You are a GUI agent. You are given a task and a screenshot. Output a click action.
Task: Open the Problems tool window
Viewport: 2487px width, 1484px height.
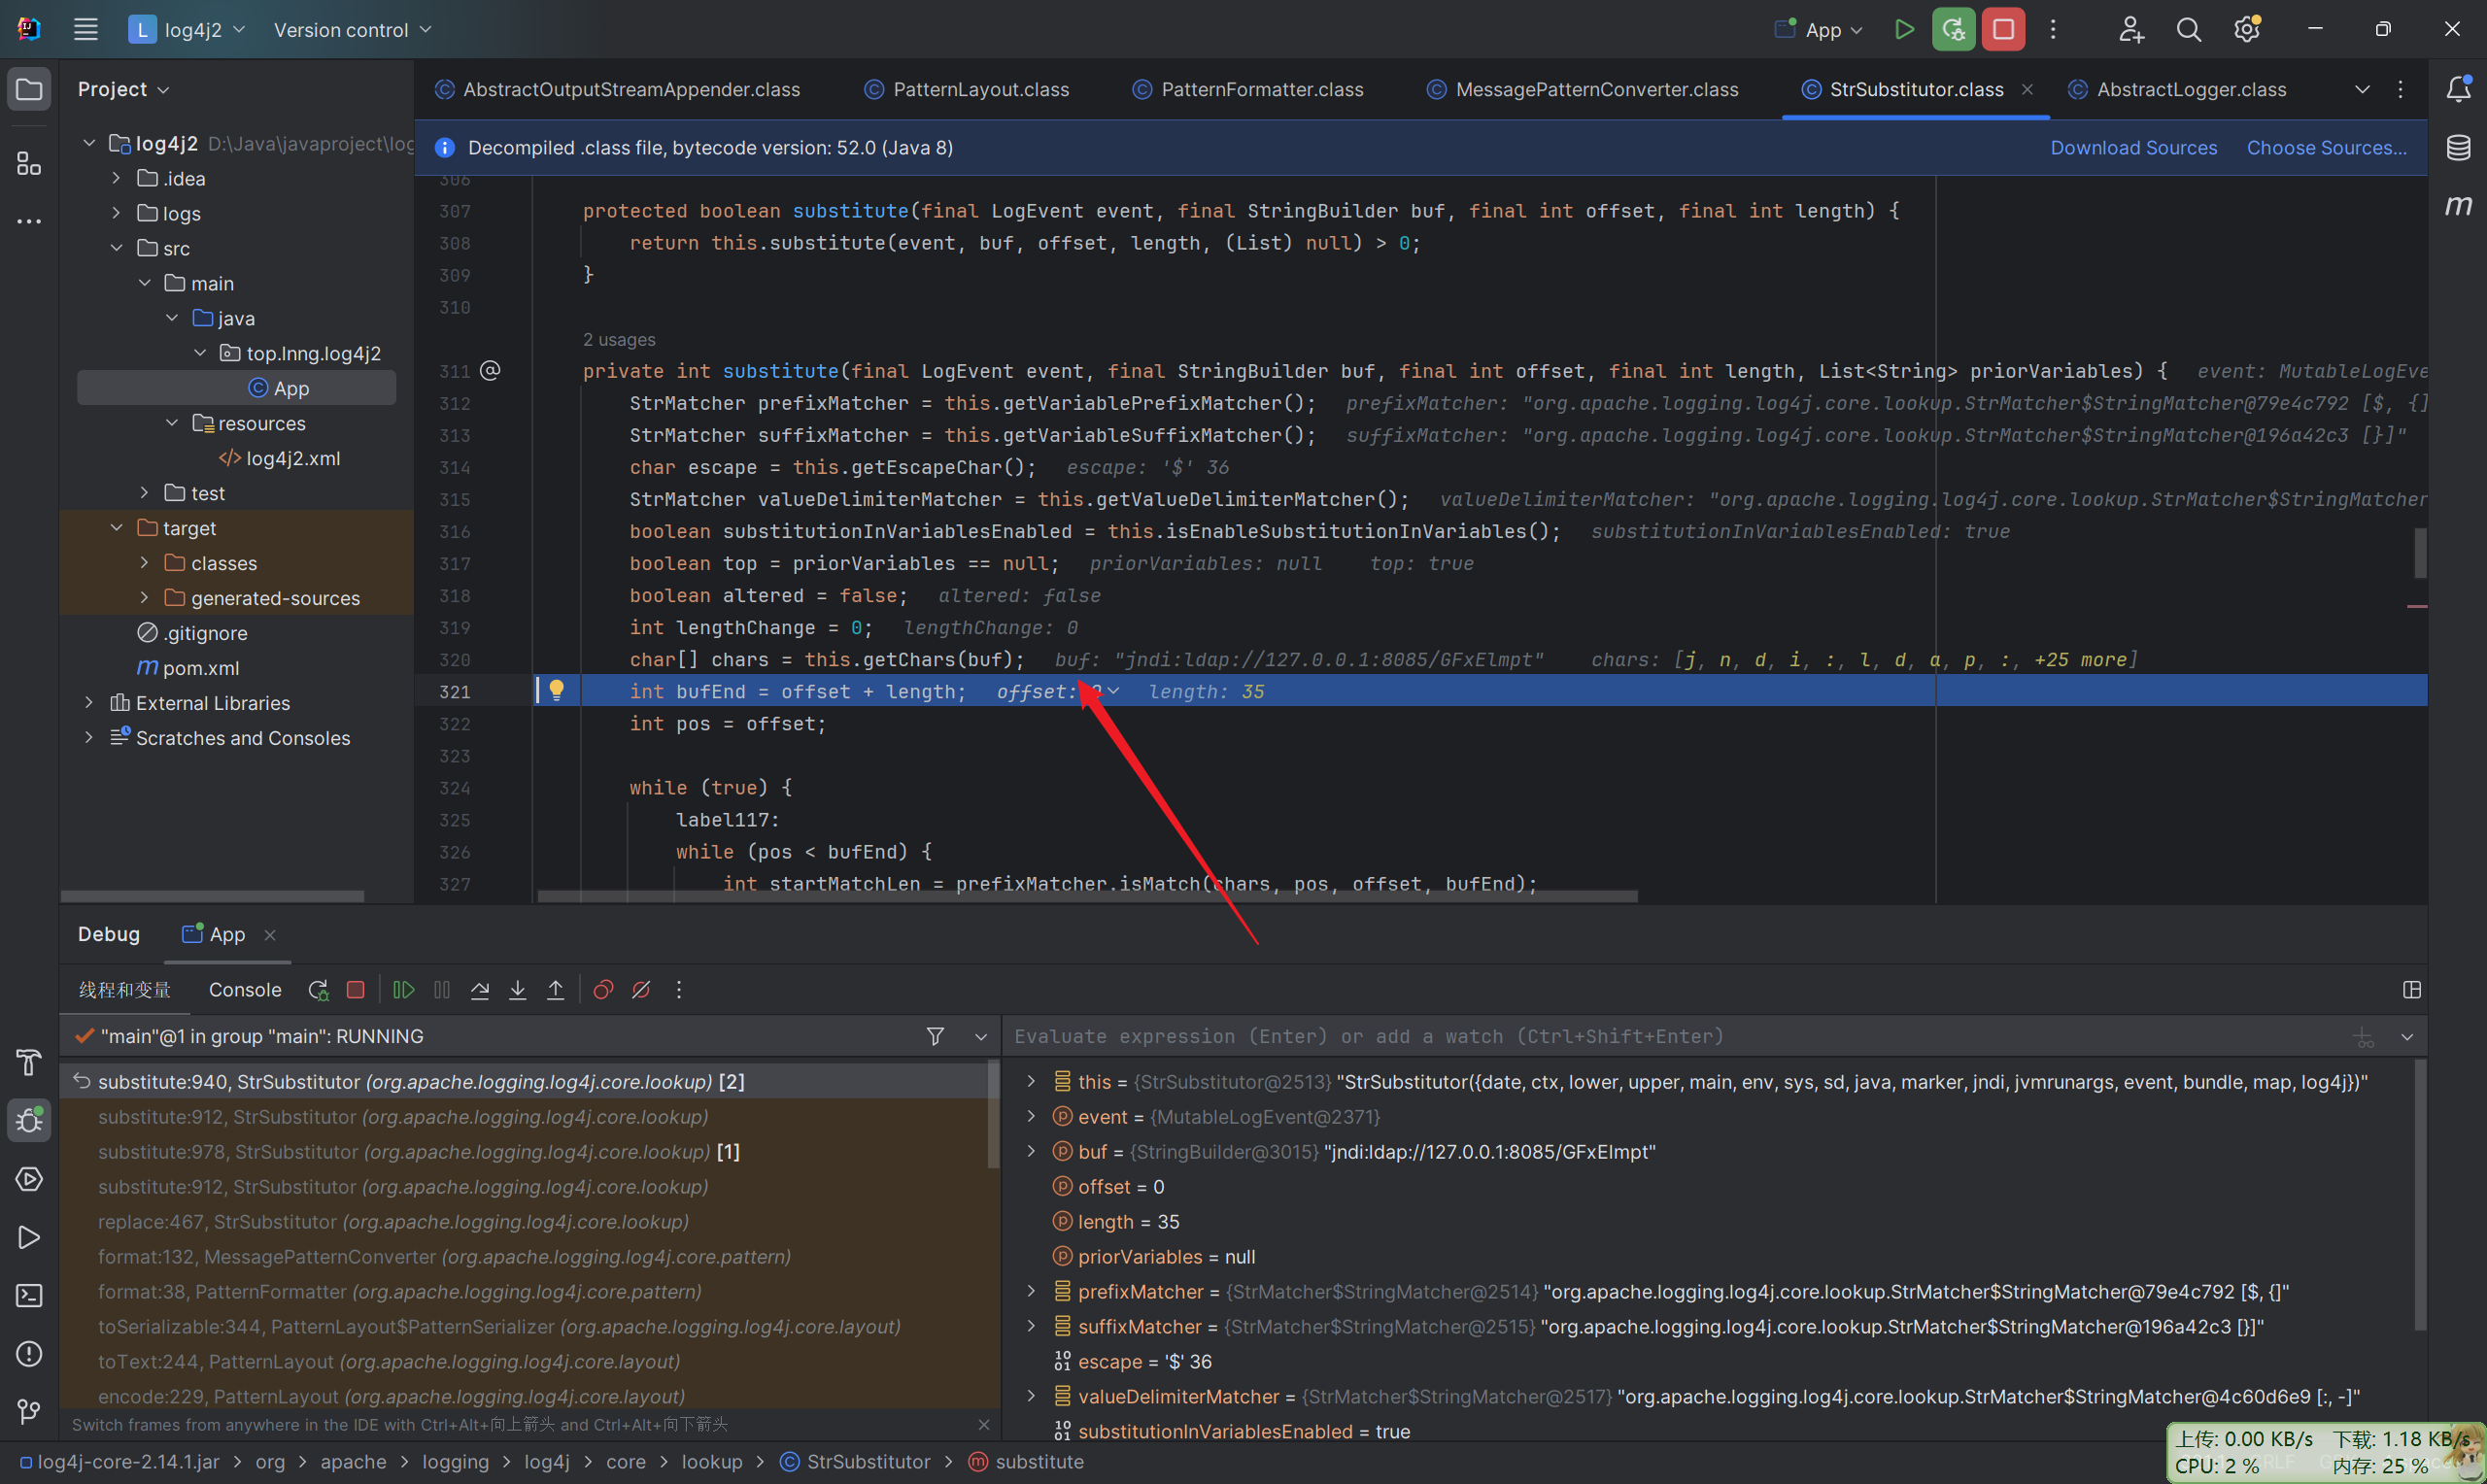[x=29, y=1353]
